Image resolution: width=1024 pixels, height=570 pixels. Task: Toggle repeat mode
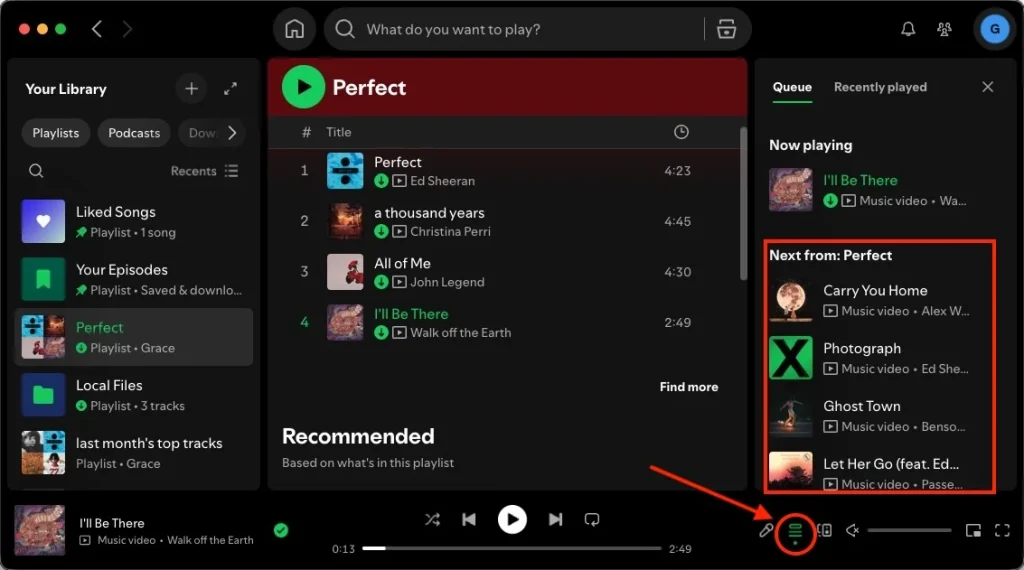[592, 519]
